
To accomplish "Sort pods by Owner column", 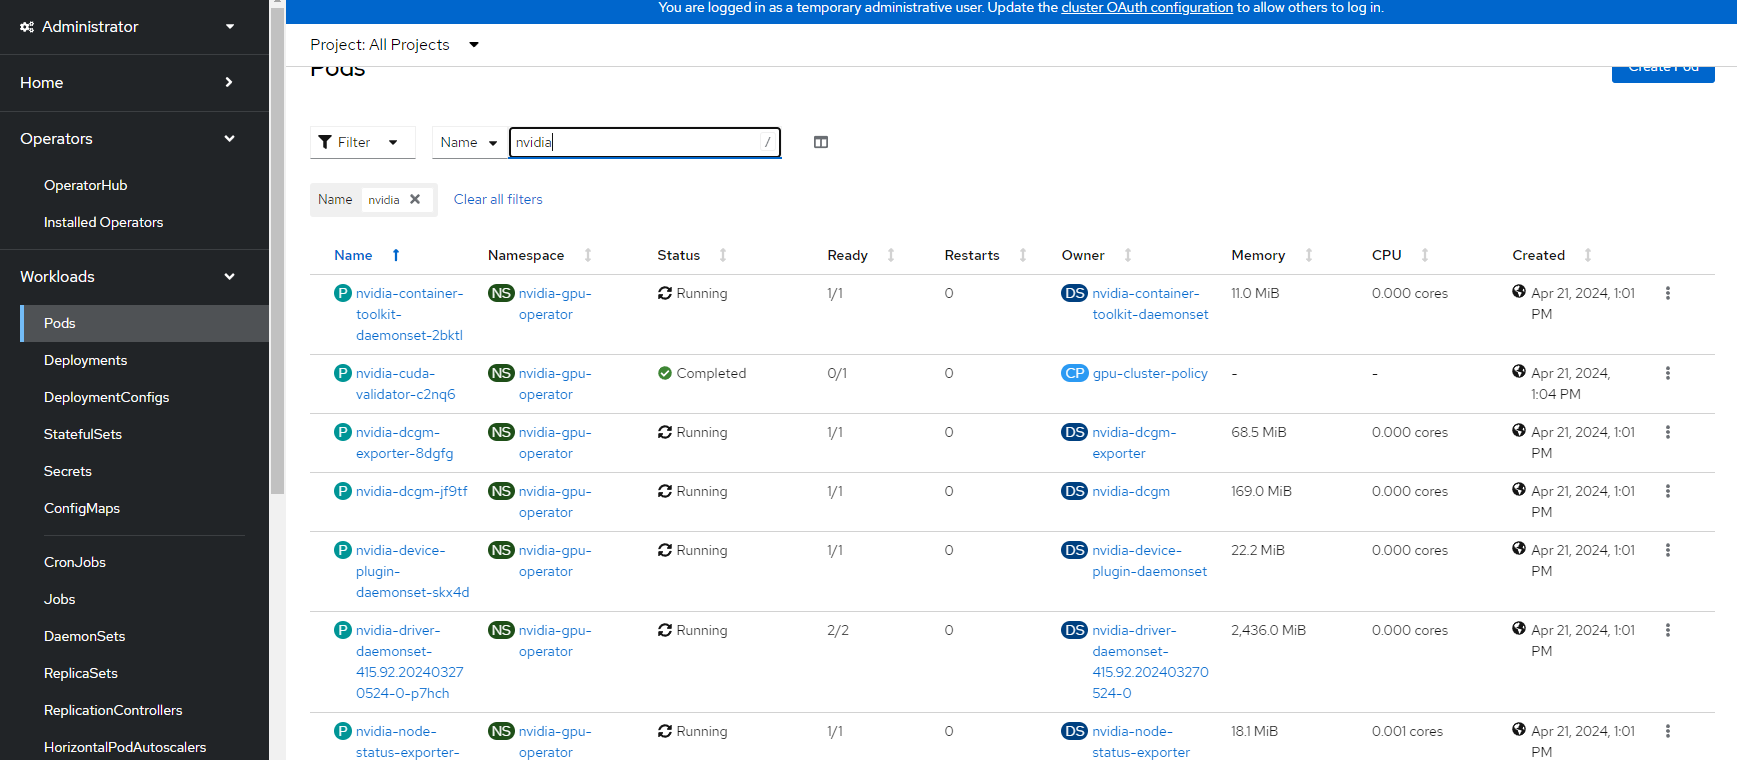I will coord(1128,255).
